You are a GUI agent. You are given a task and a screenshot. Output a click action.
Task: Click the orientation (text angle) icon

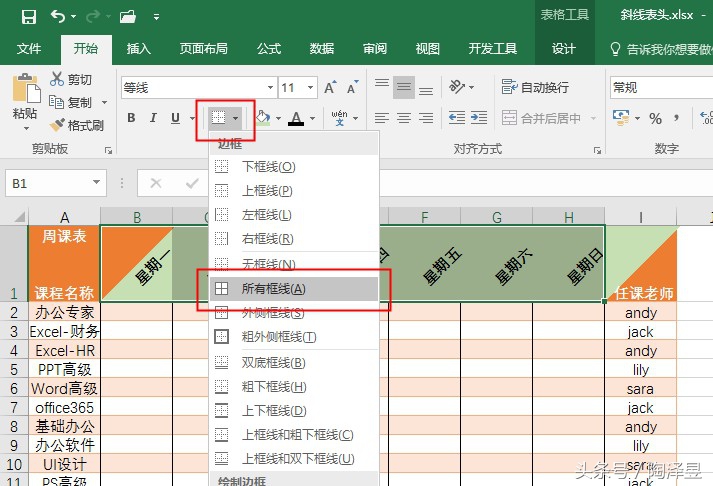coord(457,86)
